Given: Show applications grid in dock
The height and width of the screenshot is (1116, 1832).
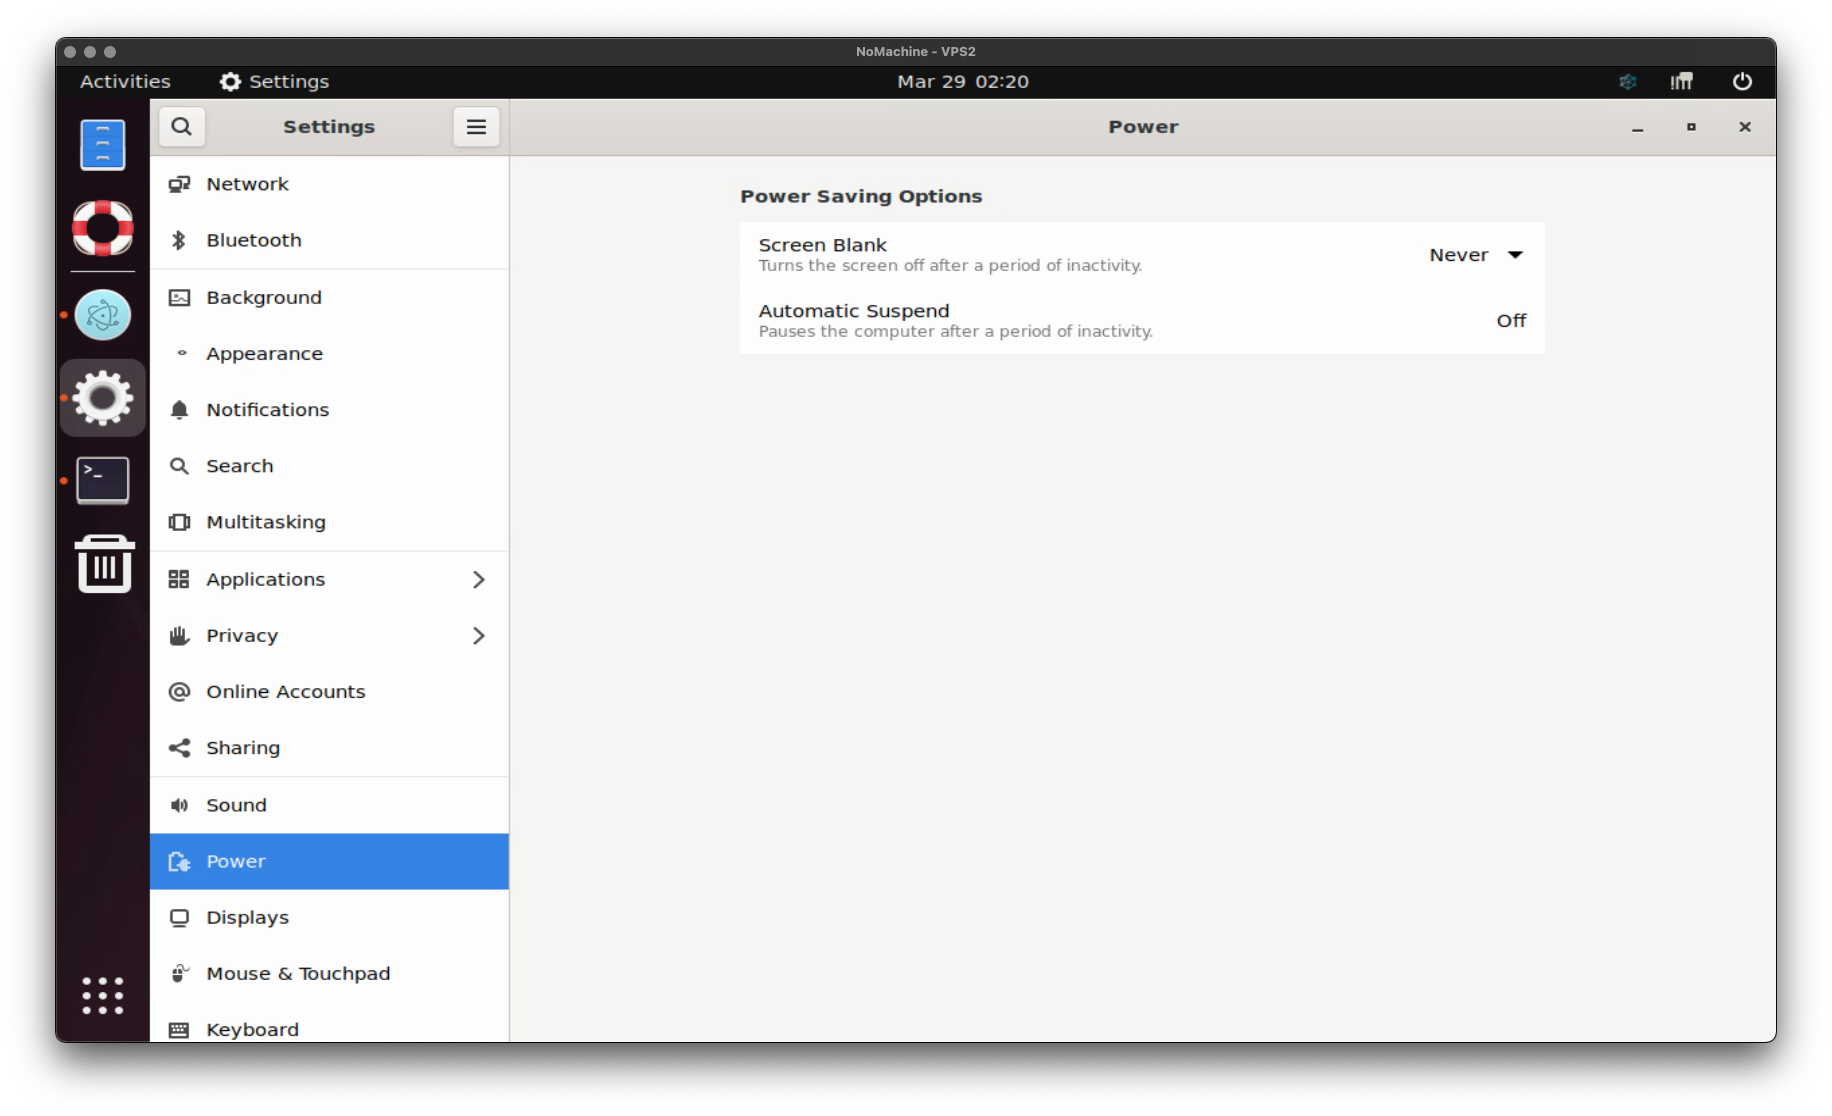Looking at the screenshot, I should tap(103, 996).
